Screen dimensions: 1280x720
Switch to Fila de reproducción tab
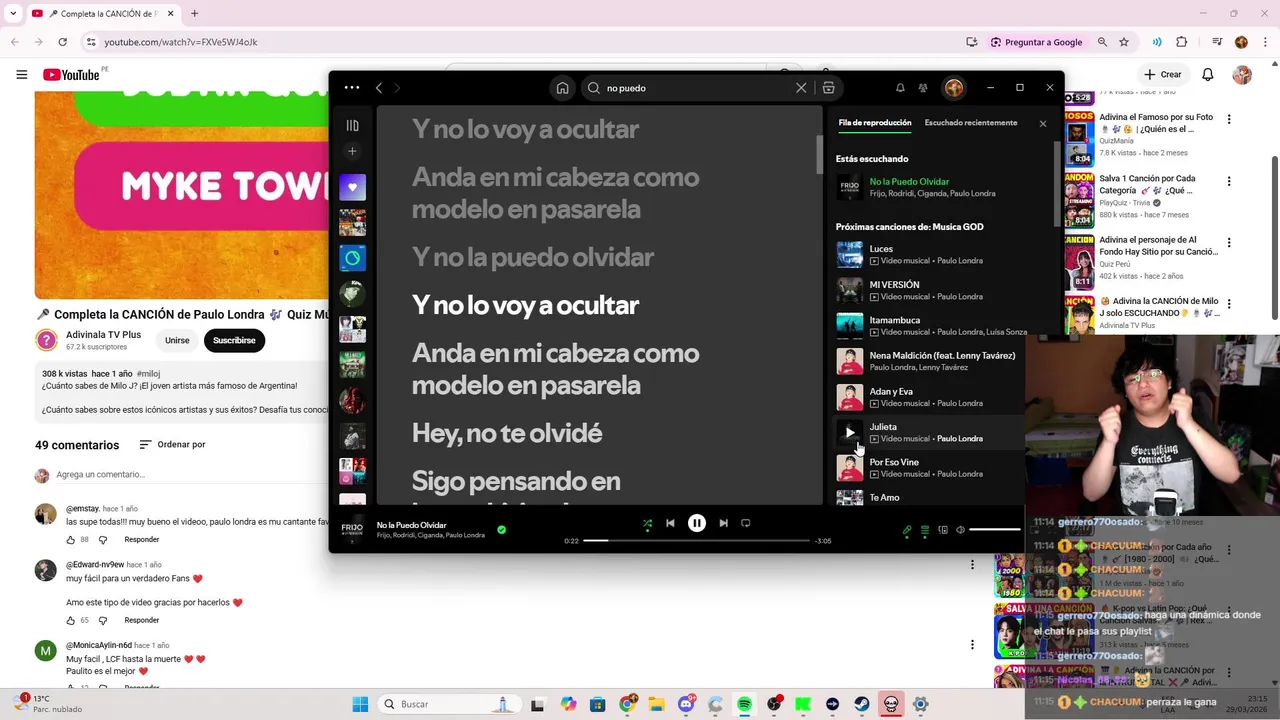click(x=875, y=123)
